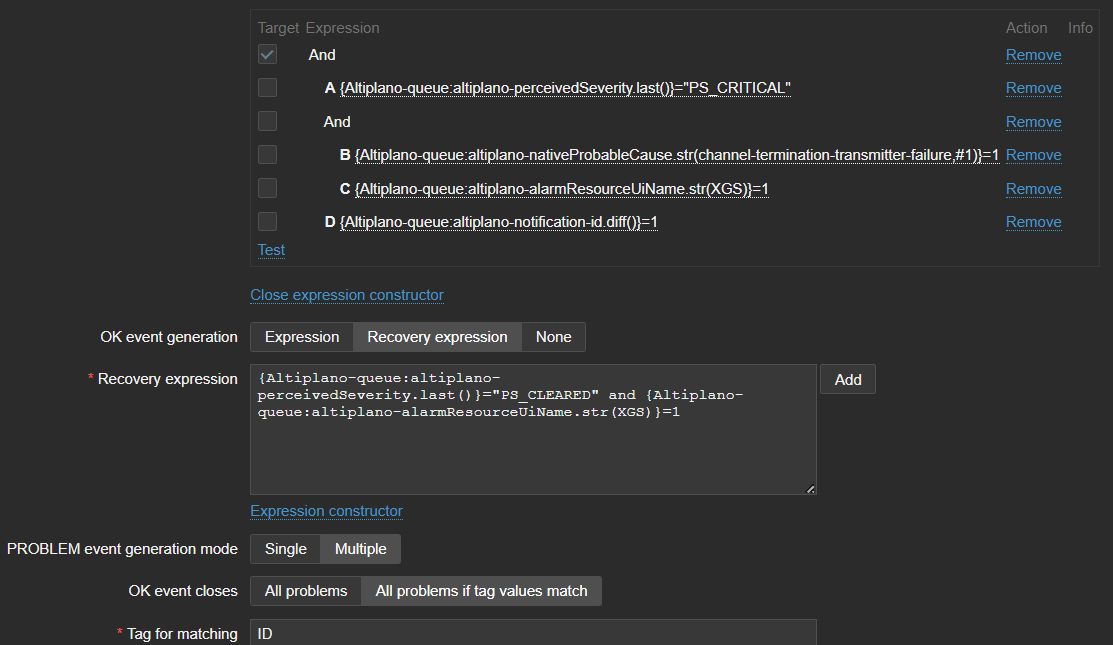Check the nested And row checkbox
This screenshot has height=645, width=1113.
[267, 121]
